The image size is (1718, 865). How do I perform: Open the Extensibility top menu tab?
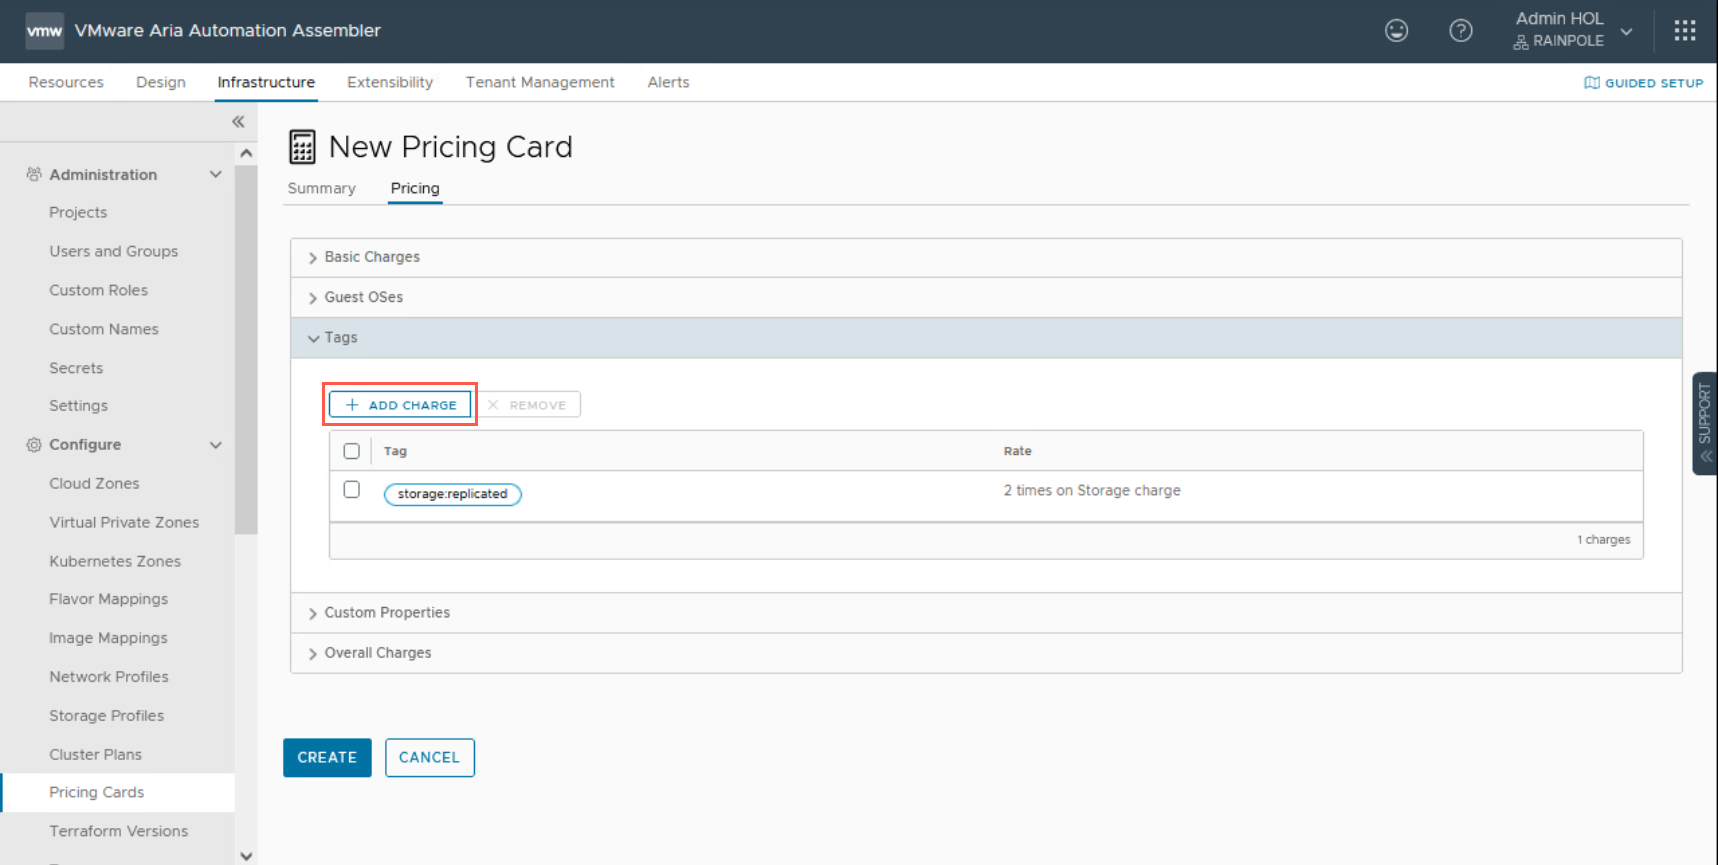pyautogui.click(x=389, y=82)
